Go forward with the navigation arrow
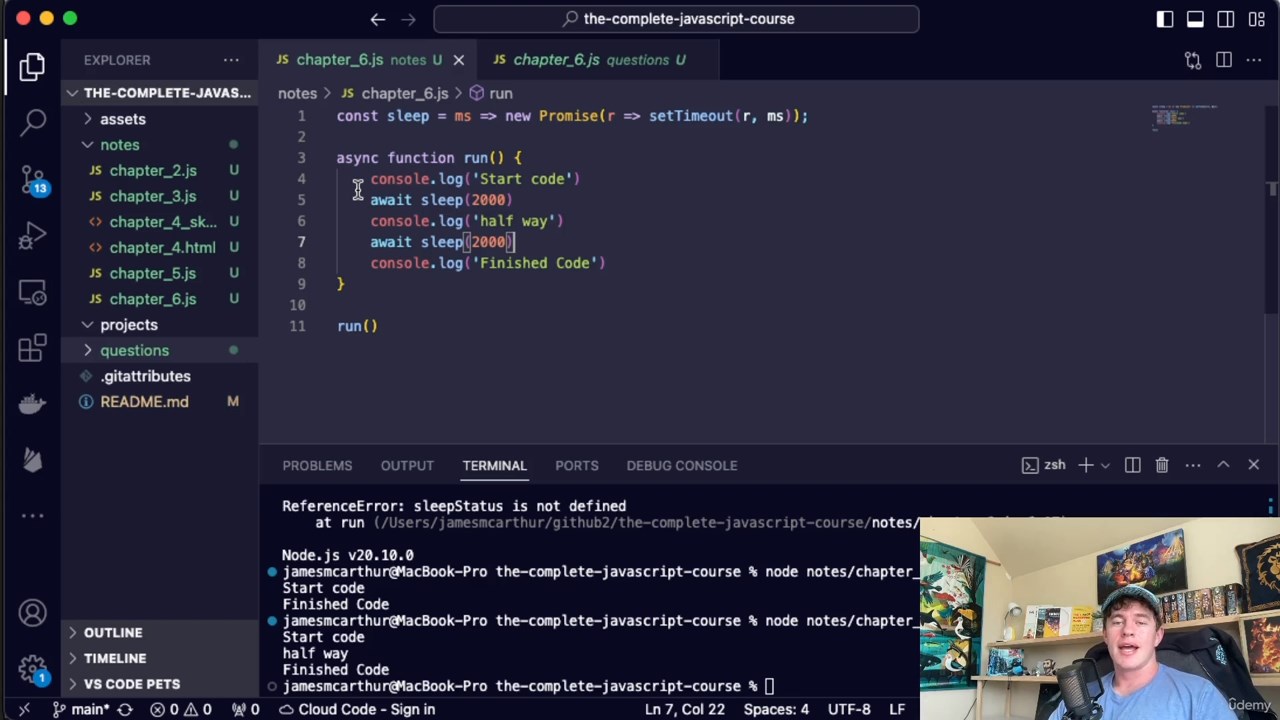The image size is (1280, 720). [x=408, y=18]
